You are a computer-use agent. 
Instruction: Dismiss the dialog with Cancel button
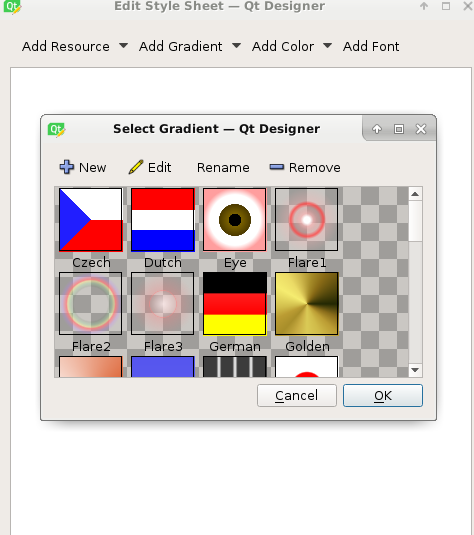click(x=297, y=395)
